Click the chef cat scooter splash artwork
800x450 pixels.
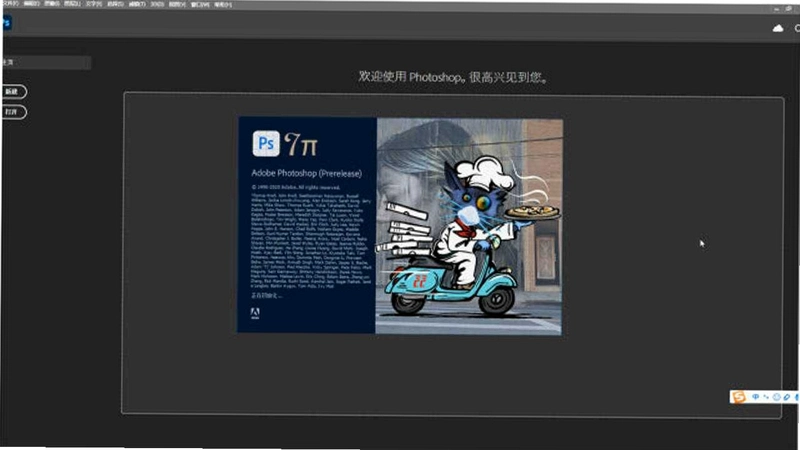coord(469,227)
